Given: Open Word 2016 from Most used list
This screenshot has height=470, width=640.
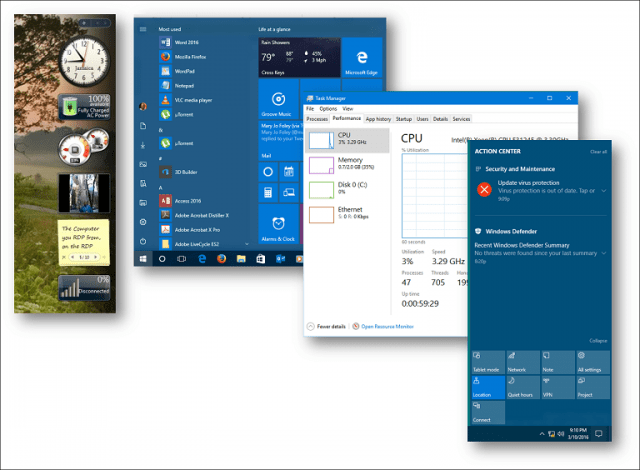Looking at the screenshot, I should (x=180, y=42).
